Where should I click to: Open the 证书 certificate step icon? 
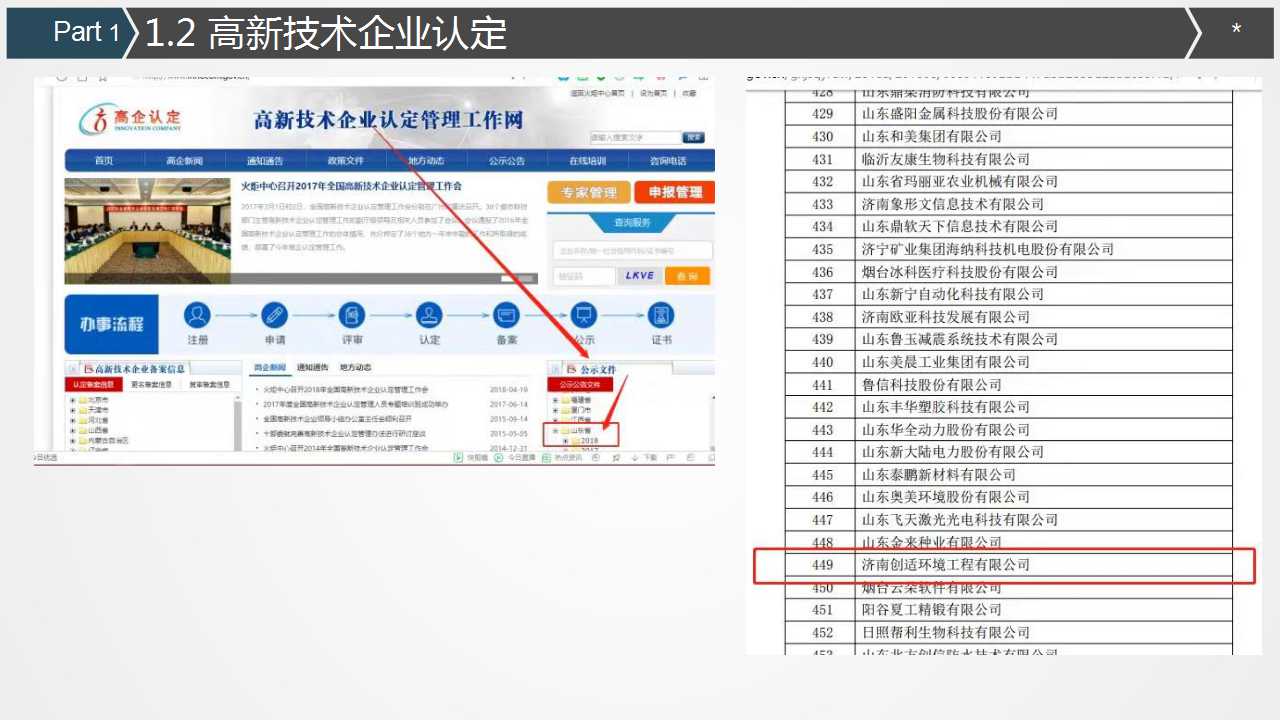point(661,316)
